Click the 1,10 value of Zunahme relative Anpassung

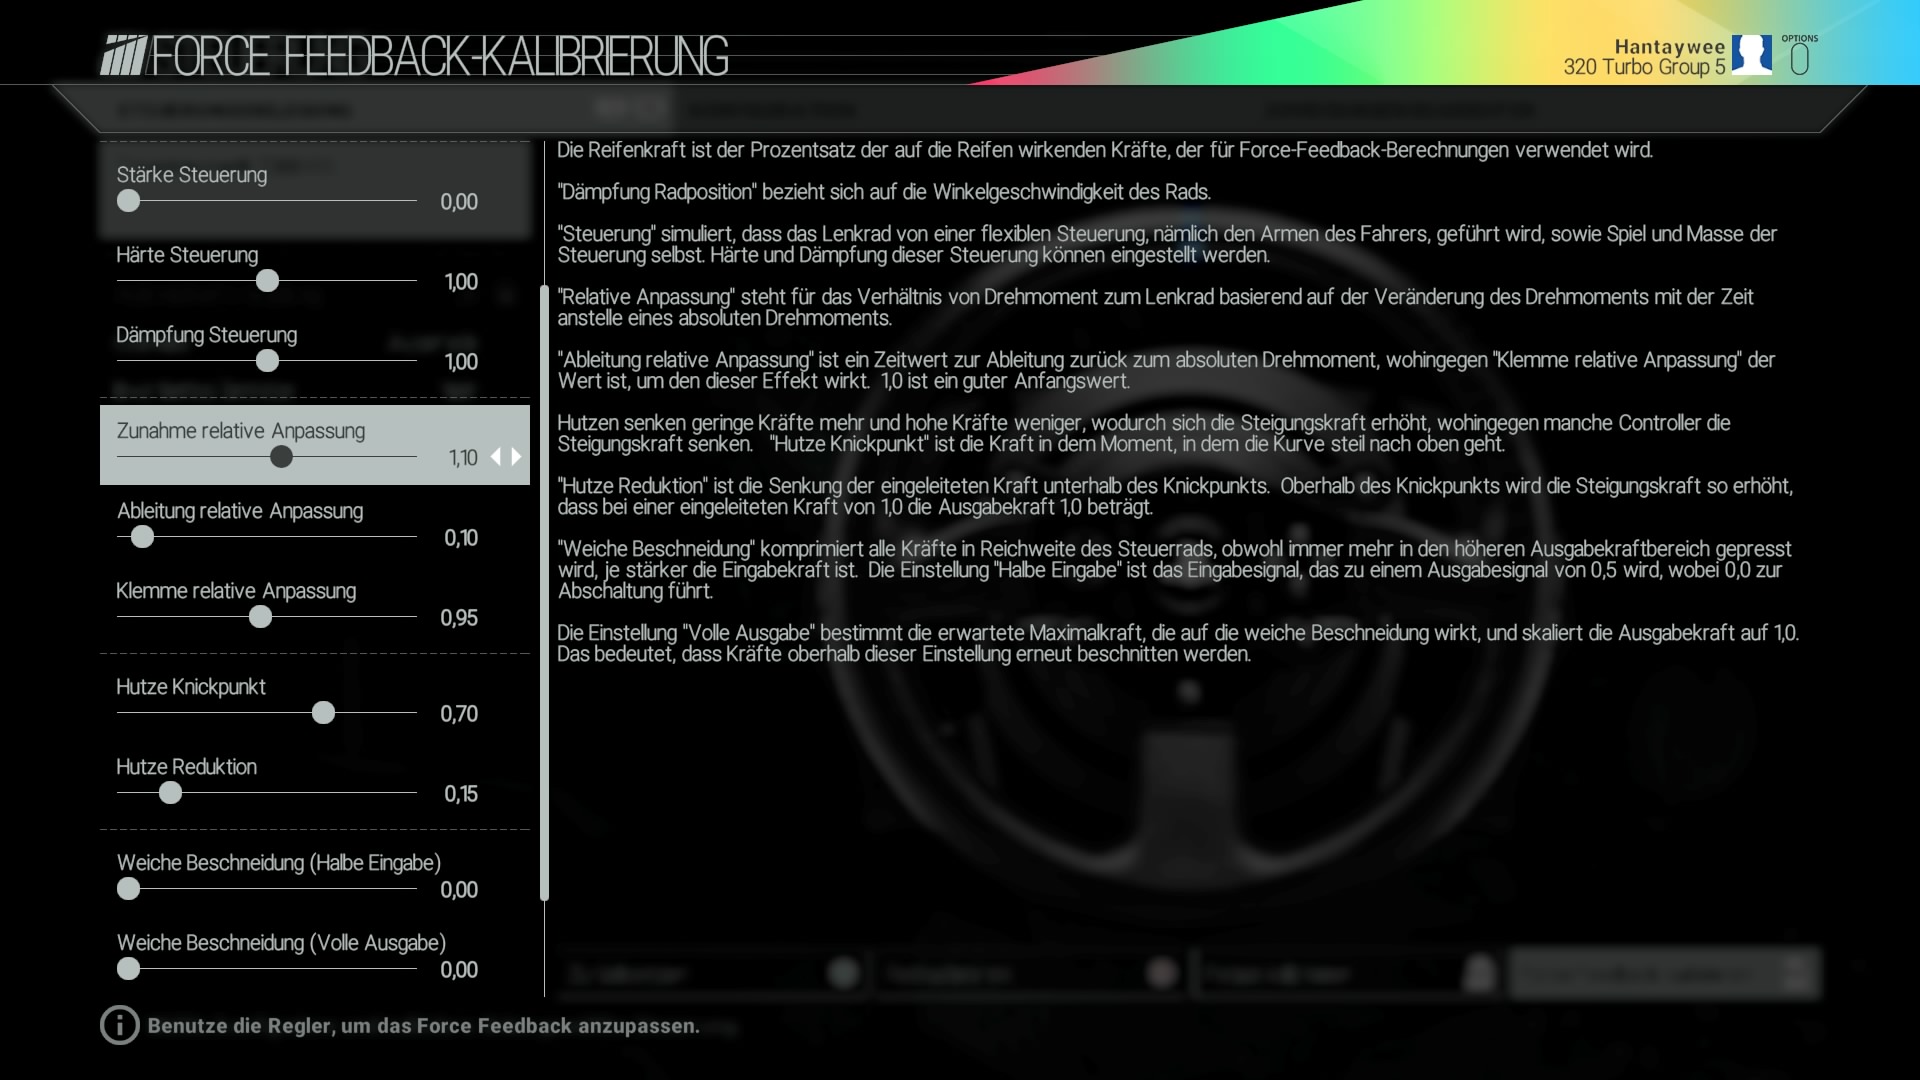(463, 458)
